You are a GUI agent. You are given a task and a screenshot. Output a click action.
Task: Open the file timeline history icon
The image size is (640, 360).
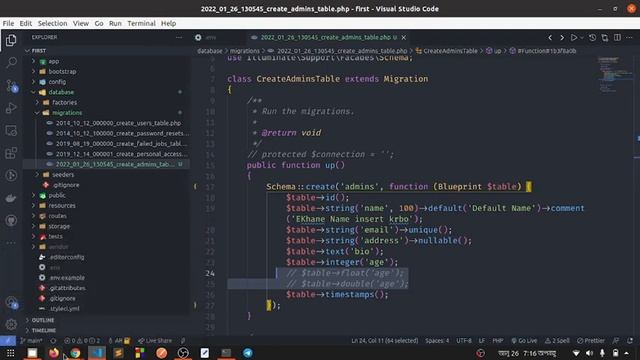593,38
